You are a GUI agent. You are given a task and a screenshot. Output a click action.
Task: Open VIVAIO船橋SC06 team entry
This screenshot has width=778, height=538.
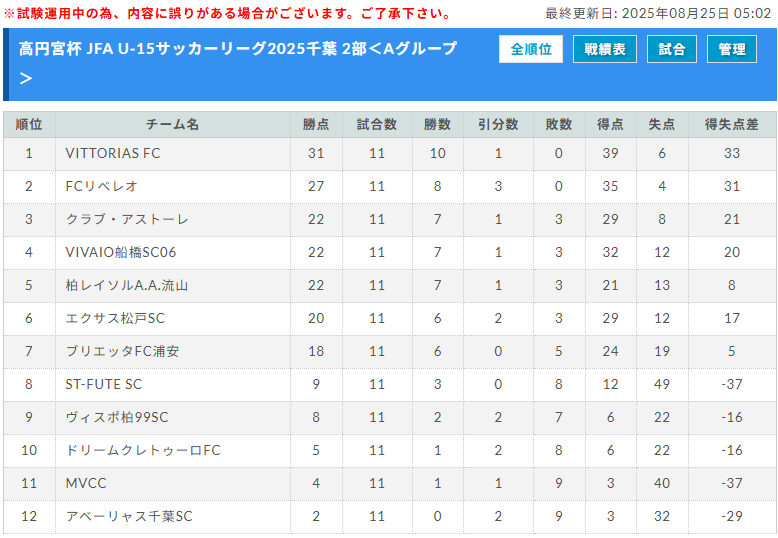(x=120, y=252)
